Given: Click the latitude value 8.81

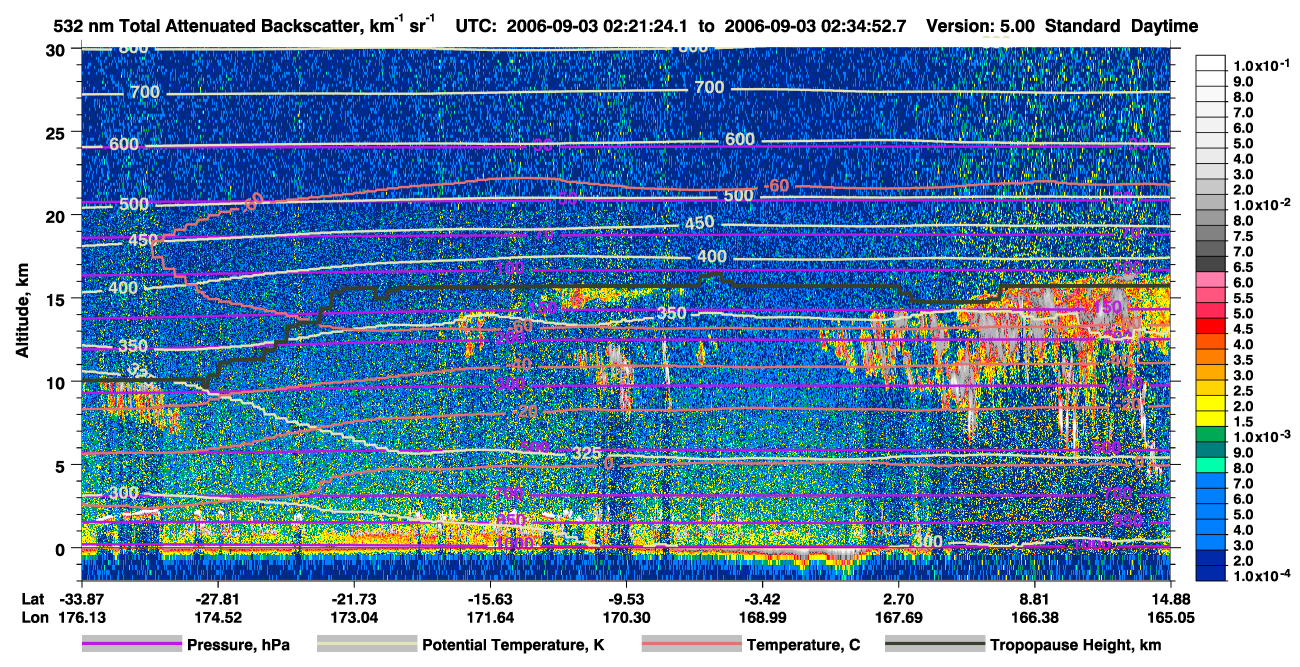Looking at the screenshot, I should 1036,600.
